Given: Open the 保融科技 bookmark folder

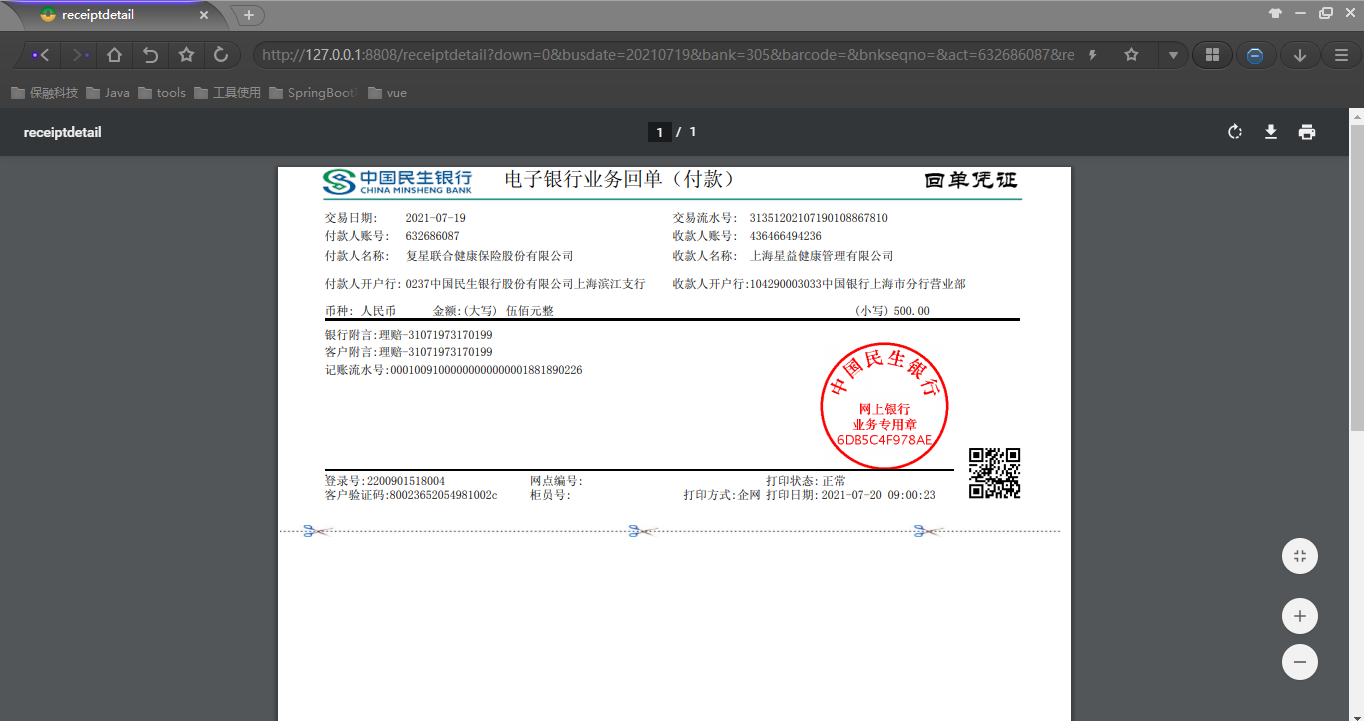Looking at the screenshot, I should [44, 93].
